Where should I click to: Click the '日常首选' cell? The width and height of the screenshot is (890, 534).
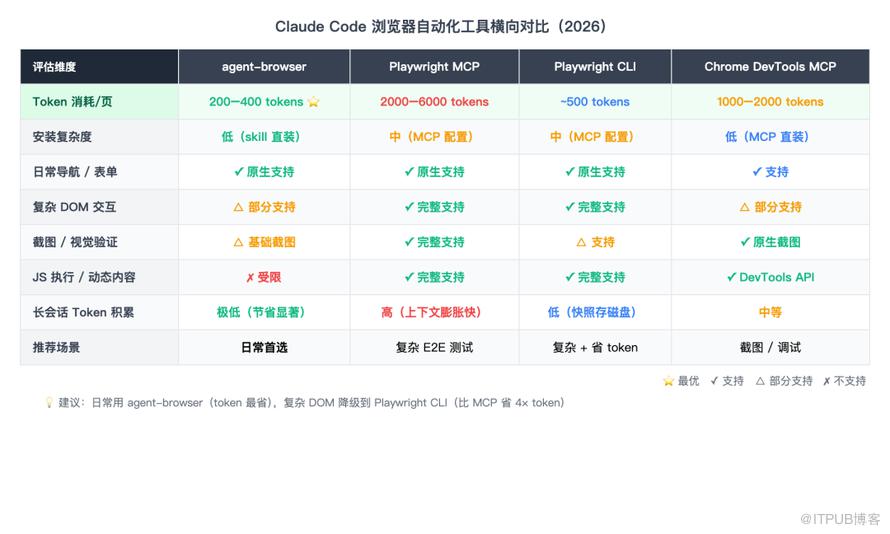(x=264, y=348)
